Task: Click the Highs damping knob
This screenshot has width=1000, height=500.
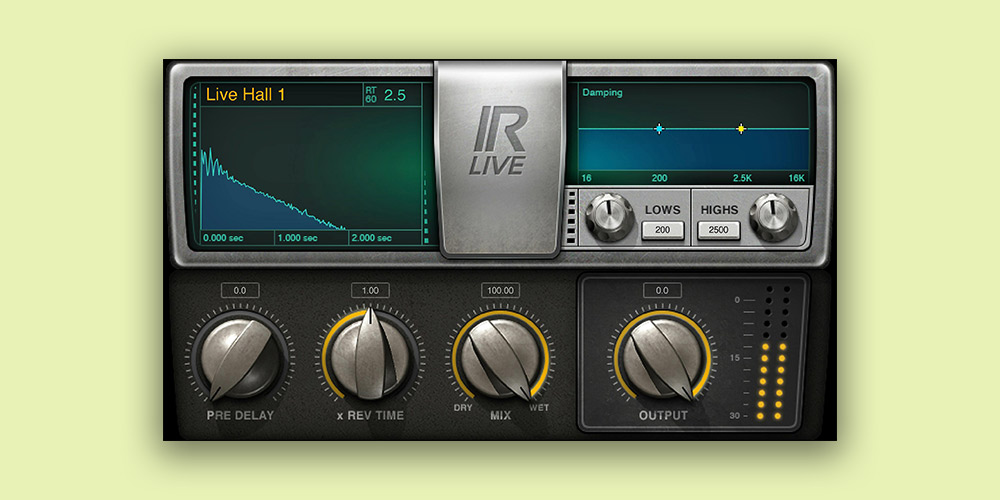Action: pyautogui.click(x=774, y=217)
